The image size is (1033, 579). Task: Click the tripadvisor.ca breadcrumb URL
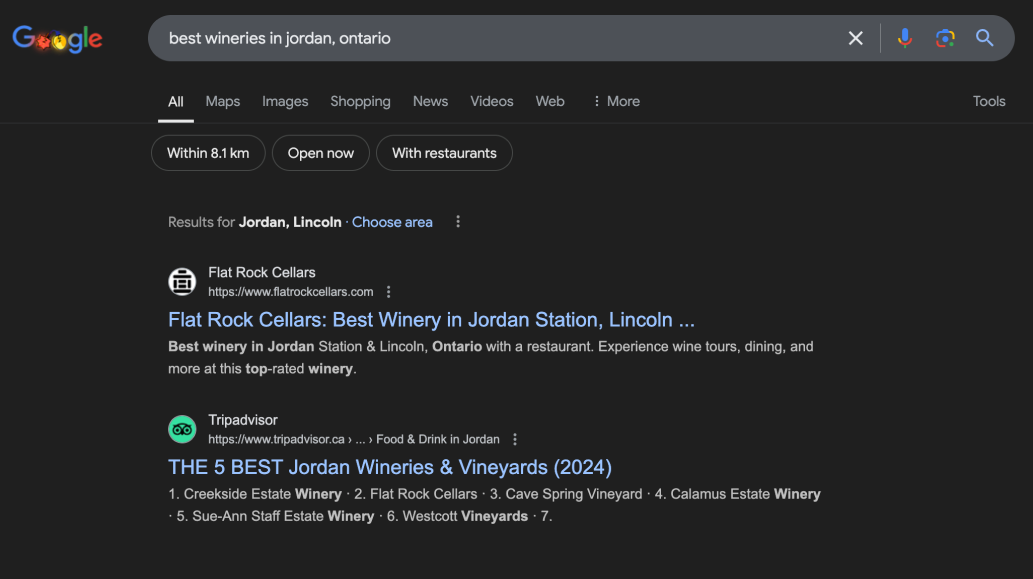(x=354, y=439)
